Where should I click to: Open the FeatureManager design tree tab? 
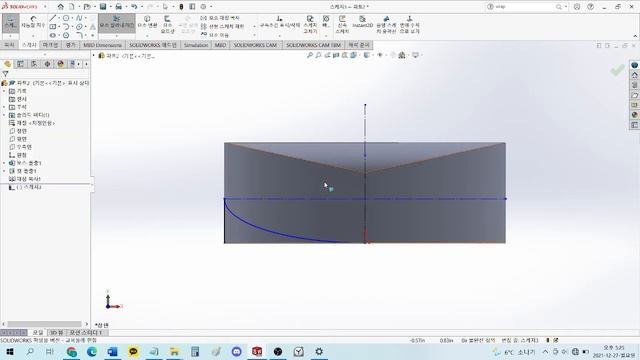(7, 64)
